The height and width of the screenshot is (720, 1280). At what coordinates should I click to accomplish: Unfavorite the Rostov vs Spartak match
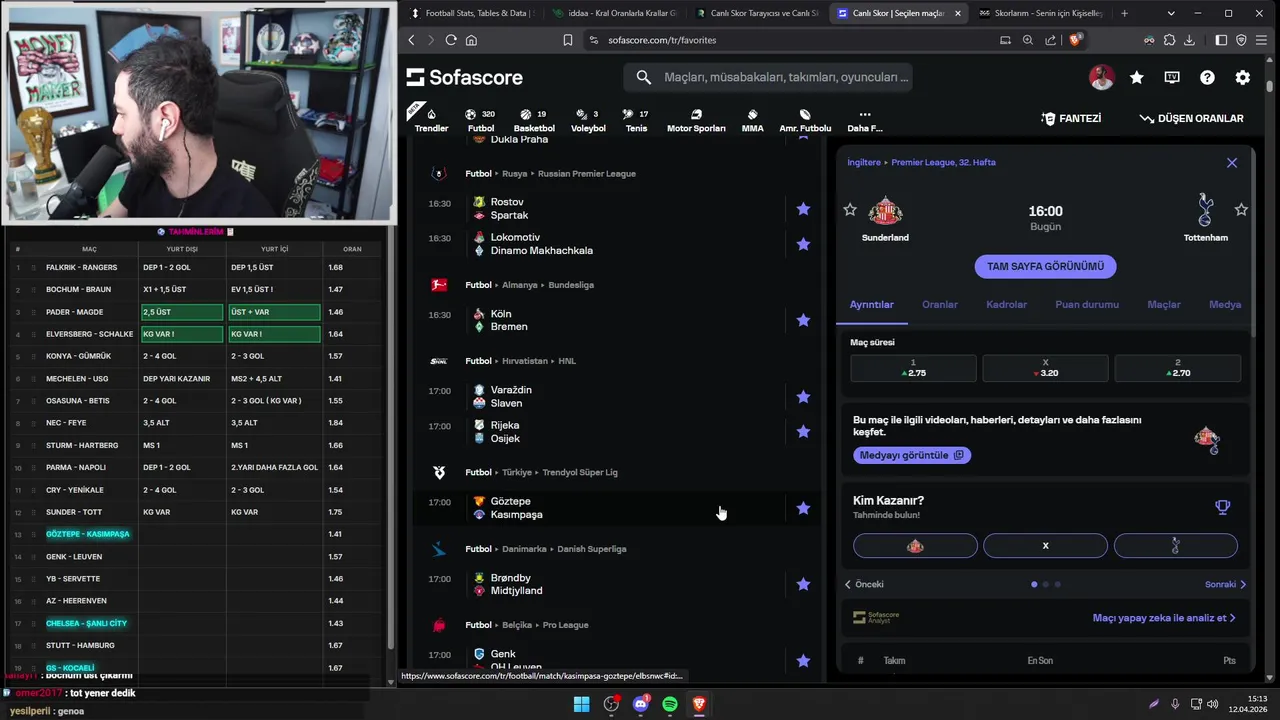point(803,209)
